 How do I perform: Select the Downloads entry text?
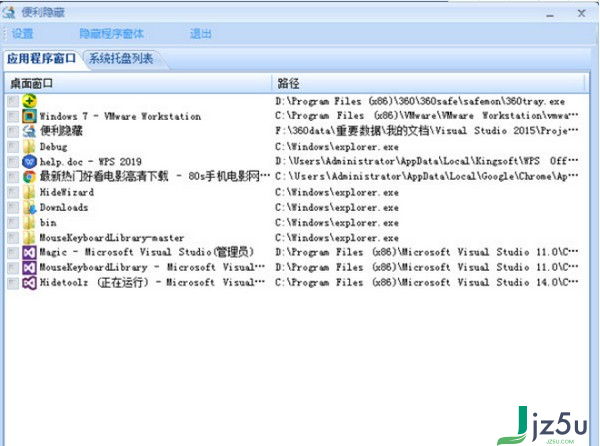point(64,207)
